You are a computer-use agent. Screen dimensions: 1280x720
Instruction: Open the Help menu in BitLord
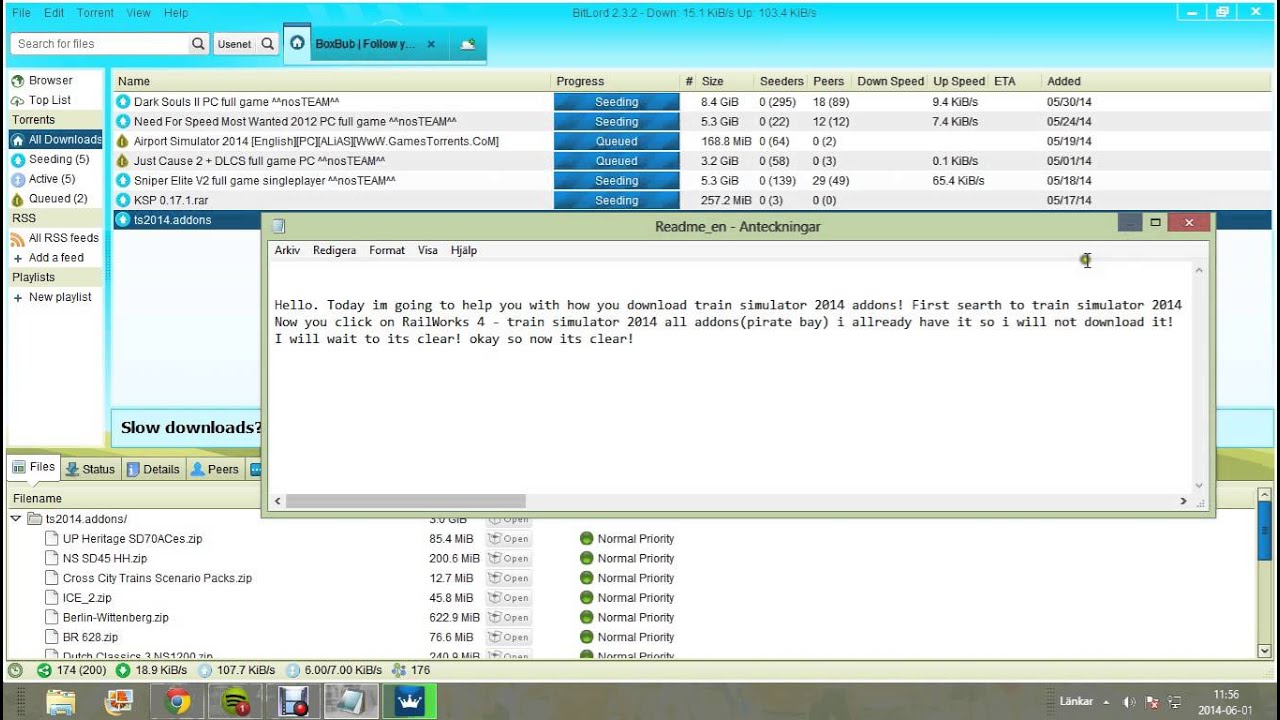click(x=176, y=13)
